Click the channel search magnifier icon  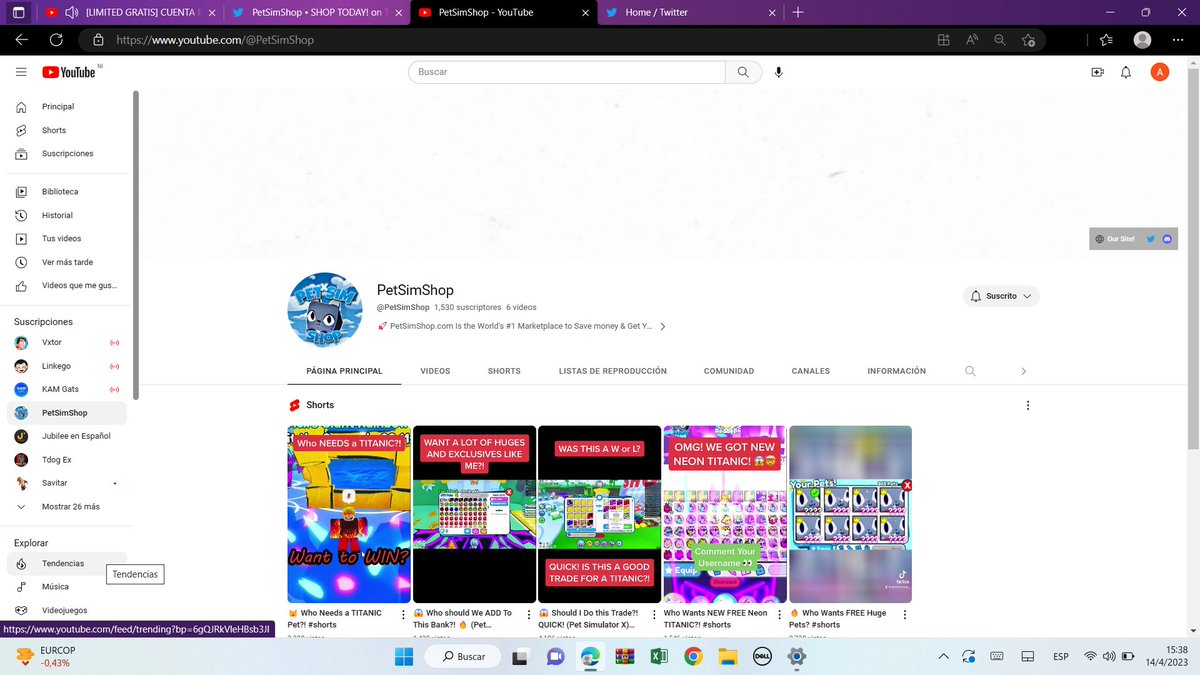(x=970, y=371)
